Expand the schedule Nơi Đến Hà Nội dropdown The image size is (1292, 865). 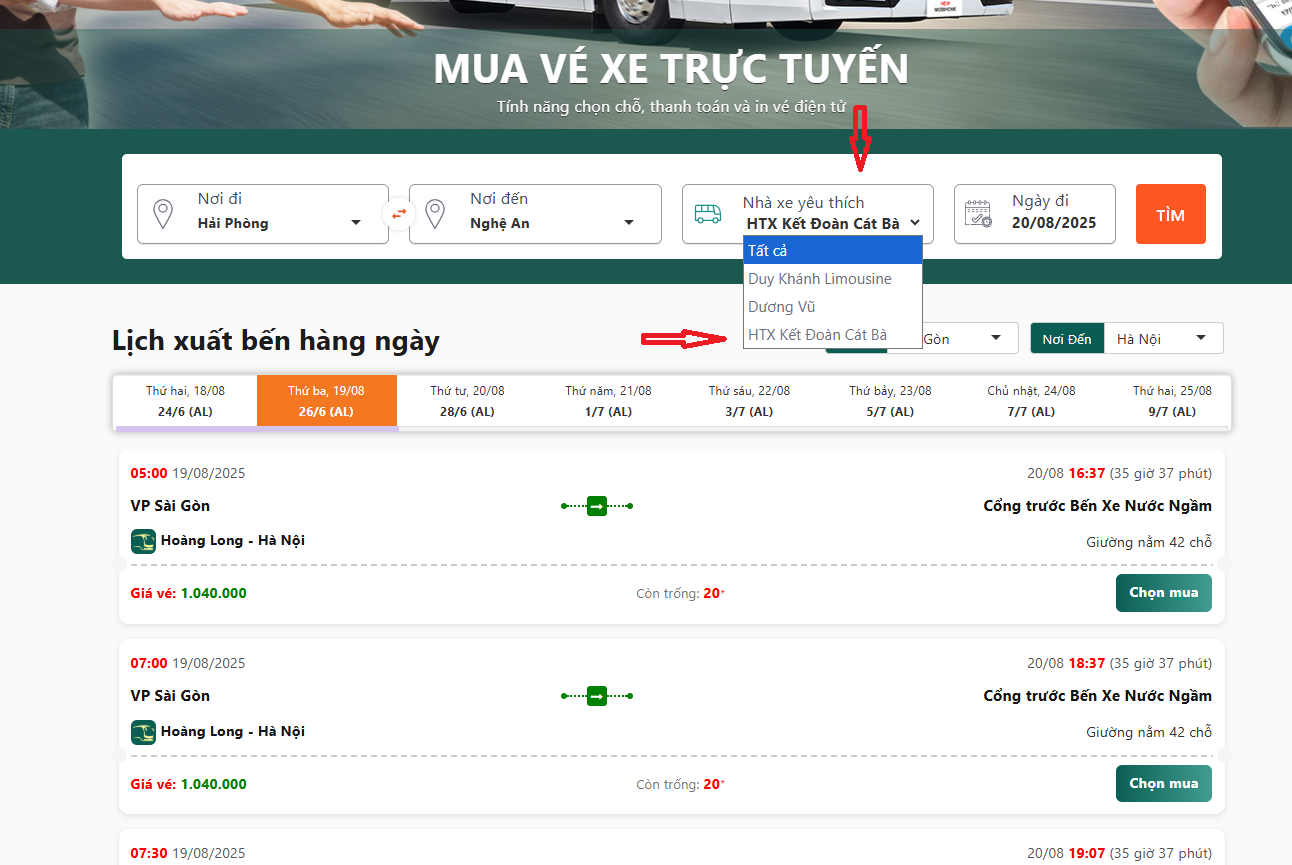point(1163,338)
